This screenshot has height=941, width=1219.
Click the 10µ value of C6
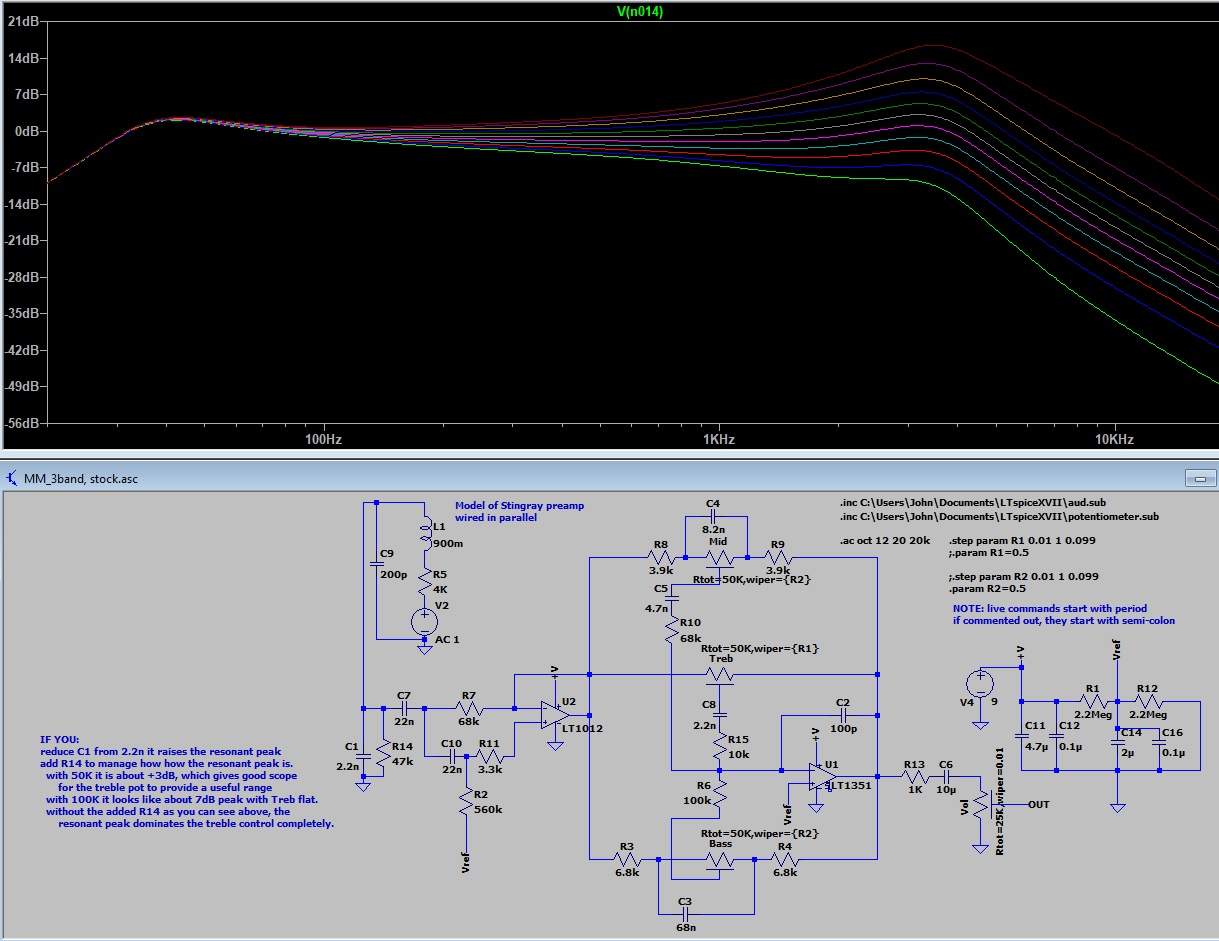point(946,790)
